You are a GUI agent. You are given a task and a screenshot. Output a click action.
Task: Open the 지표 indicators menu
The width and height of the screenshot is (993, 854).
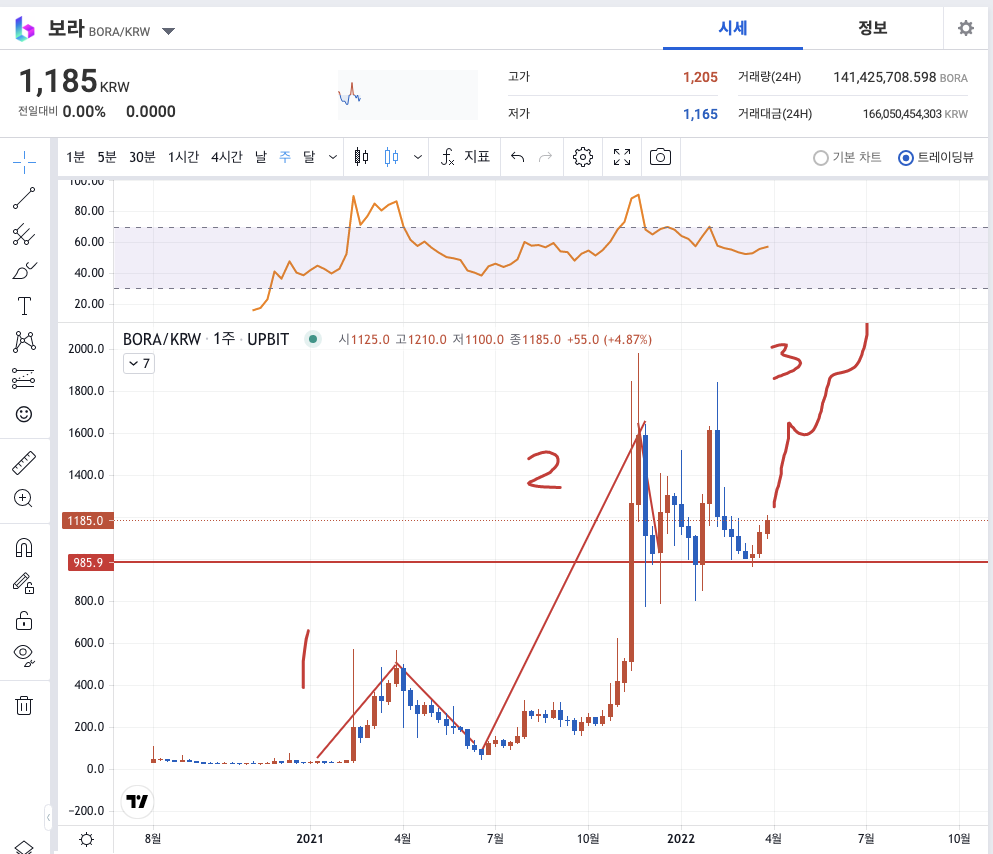466,157
